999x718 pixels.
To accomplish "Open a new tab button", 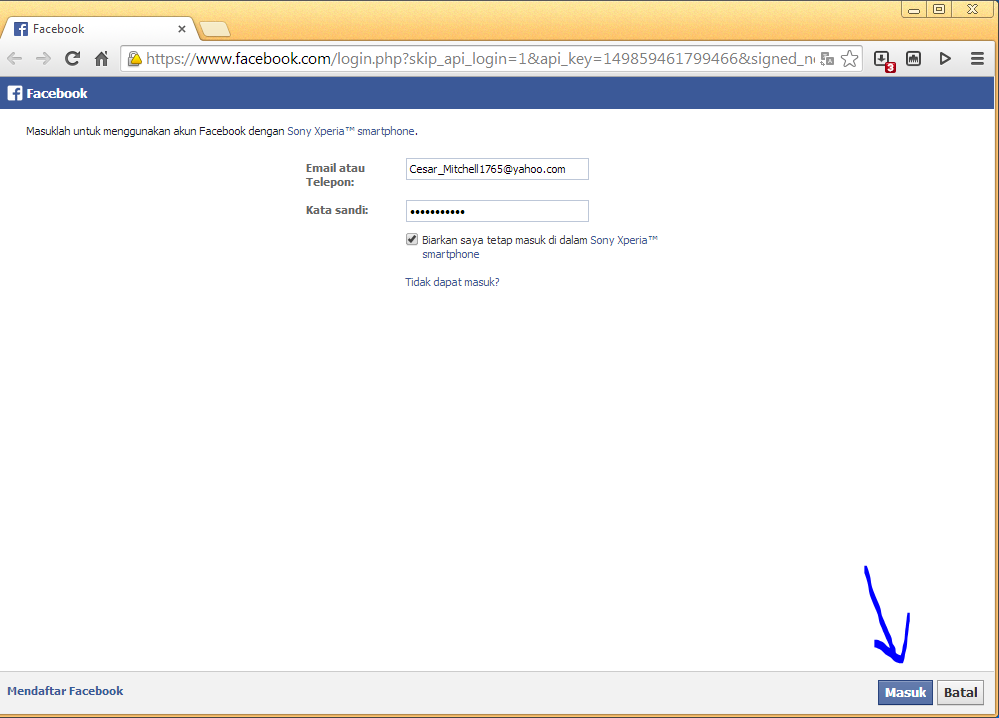I will pyautogui.click(x=215, y=29).
